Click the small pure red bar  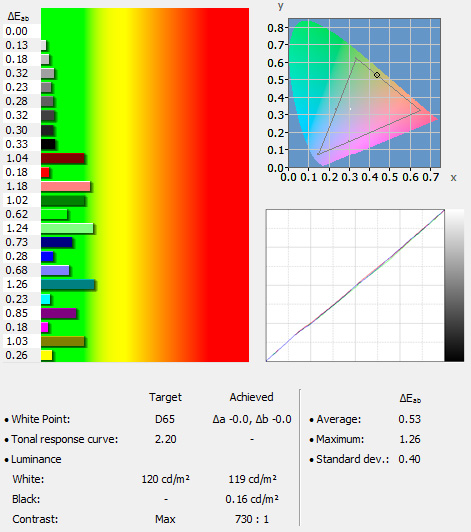(x=45, y=172)
